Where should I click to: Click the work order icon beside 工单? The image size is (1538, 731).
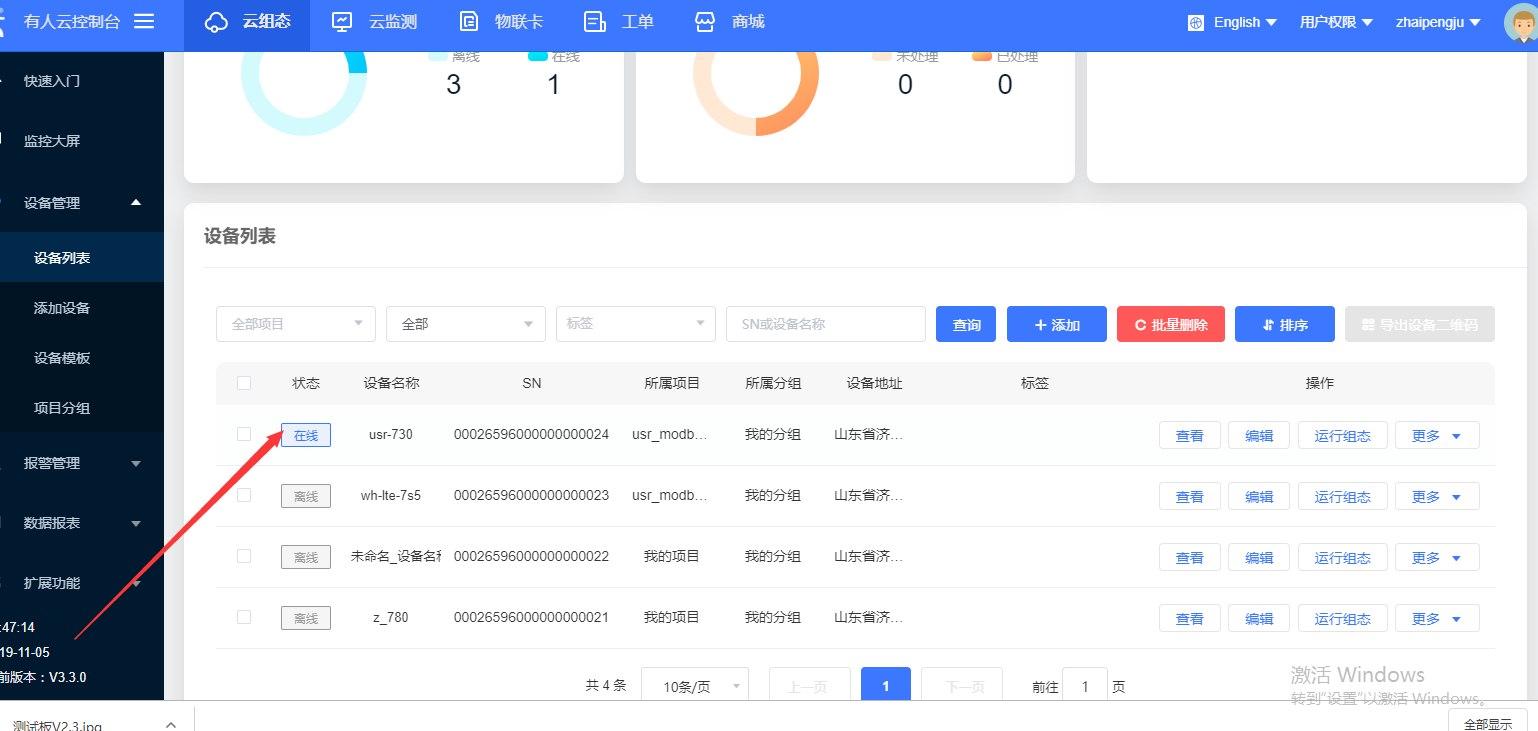click(595, 22)
